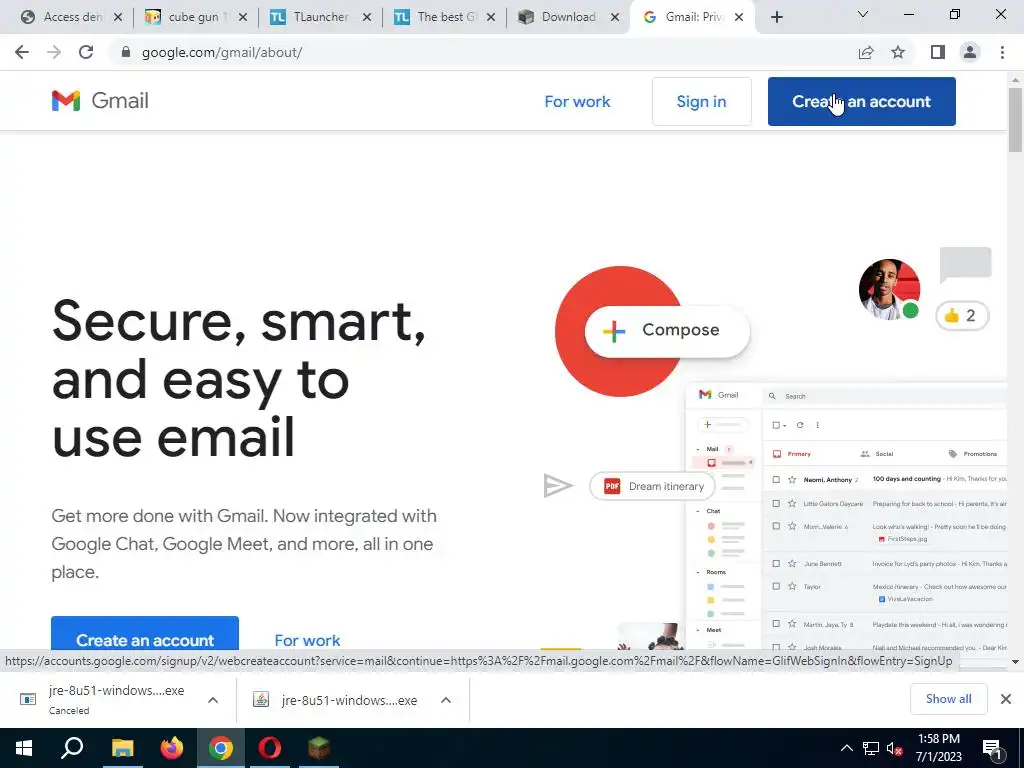Open the Windows Start menu

tap(24, 748)
